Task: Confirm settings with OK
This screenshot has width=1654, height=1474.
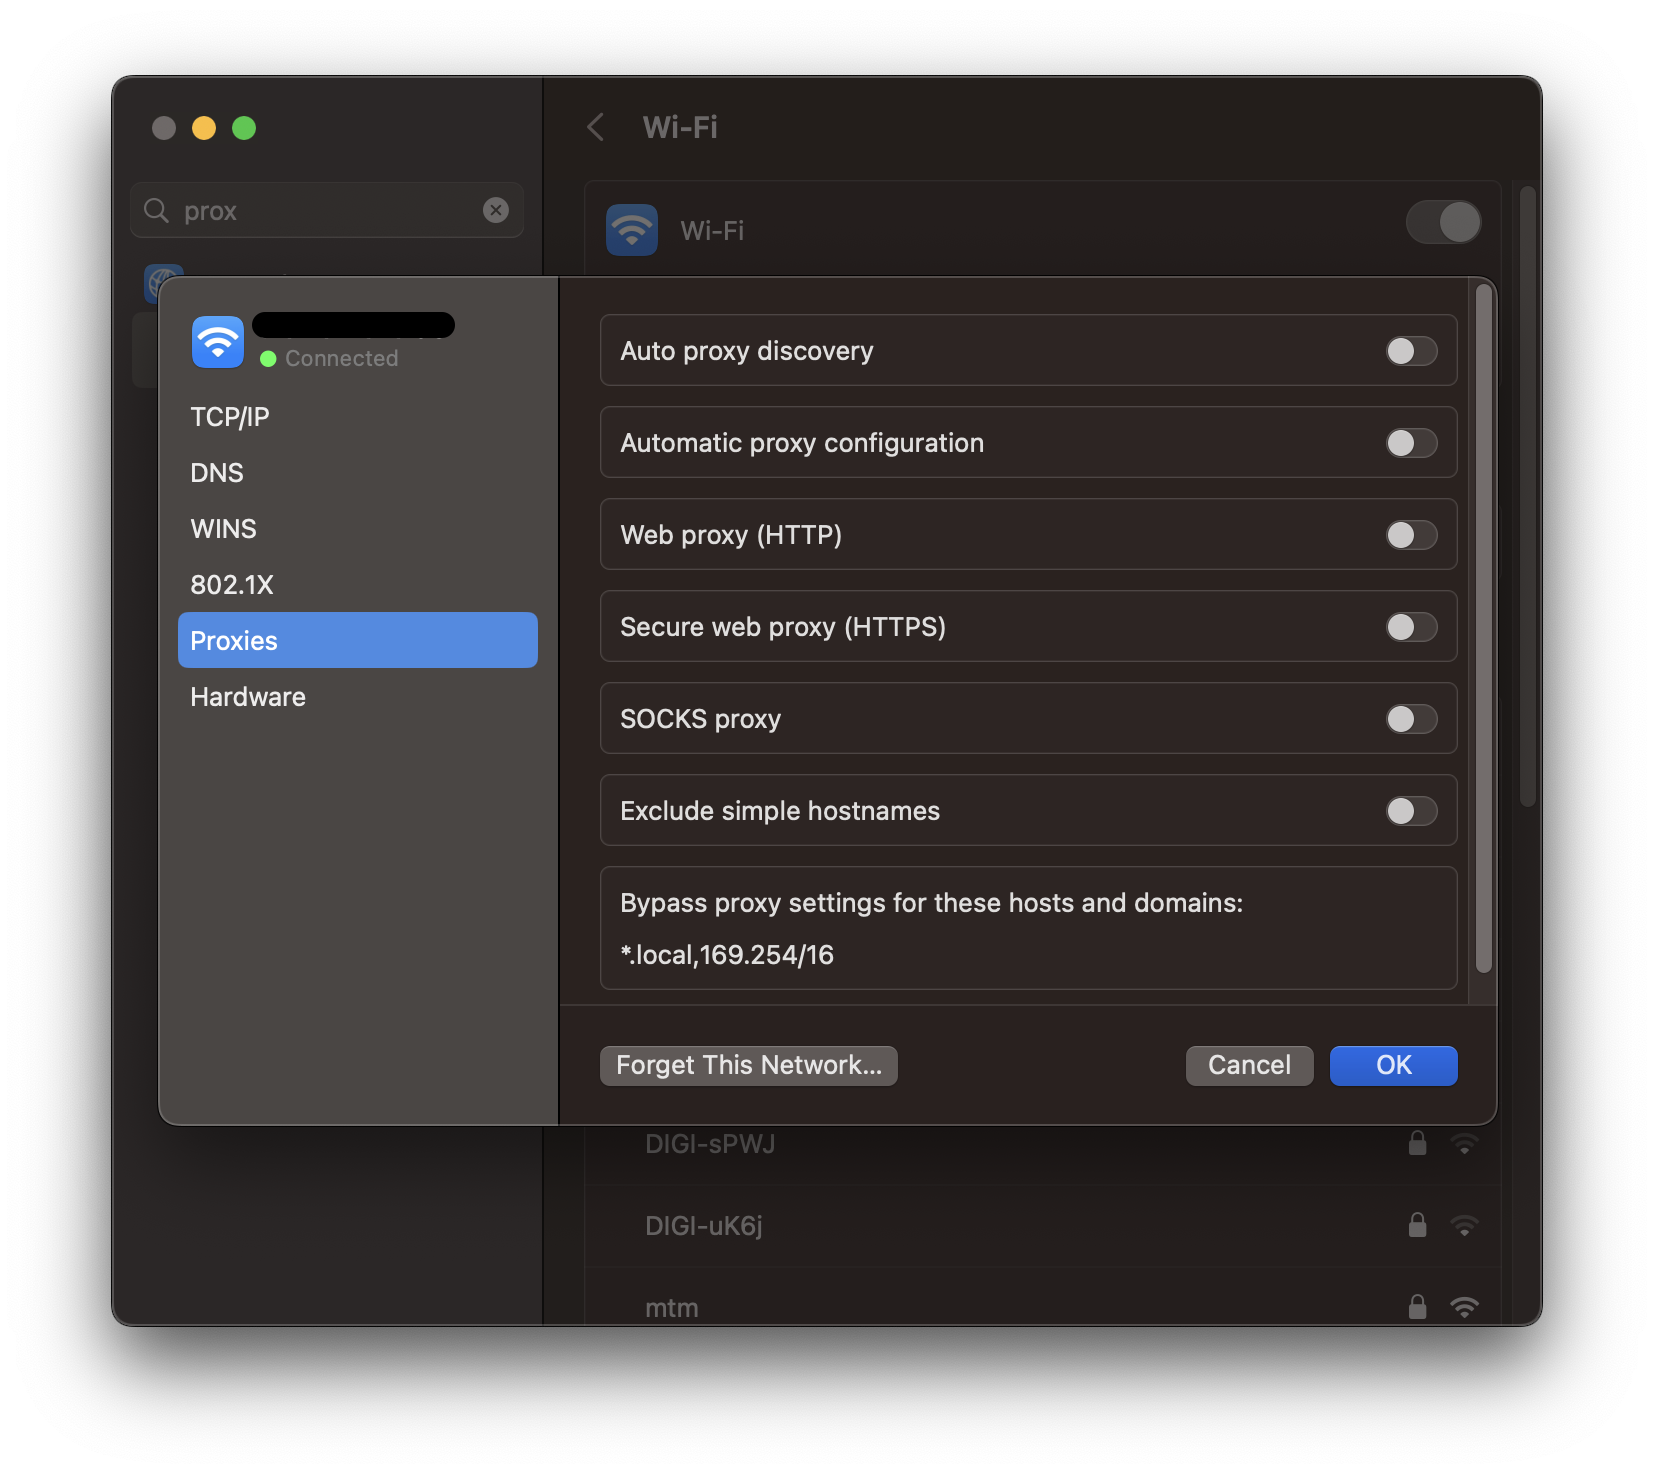Action: coord(1392,1065)
